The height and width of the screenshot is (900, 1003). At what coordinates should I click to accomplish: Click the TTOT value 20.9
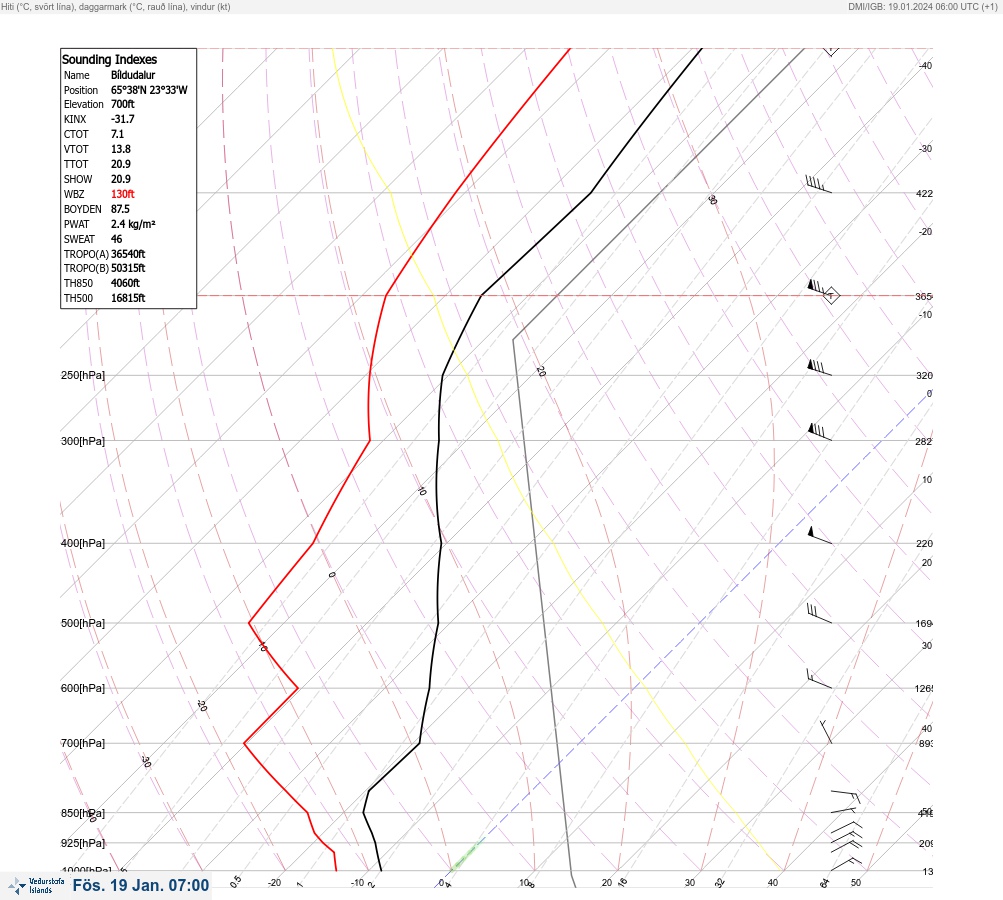(120, 164)
